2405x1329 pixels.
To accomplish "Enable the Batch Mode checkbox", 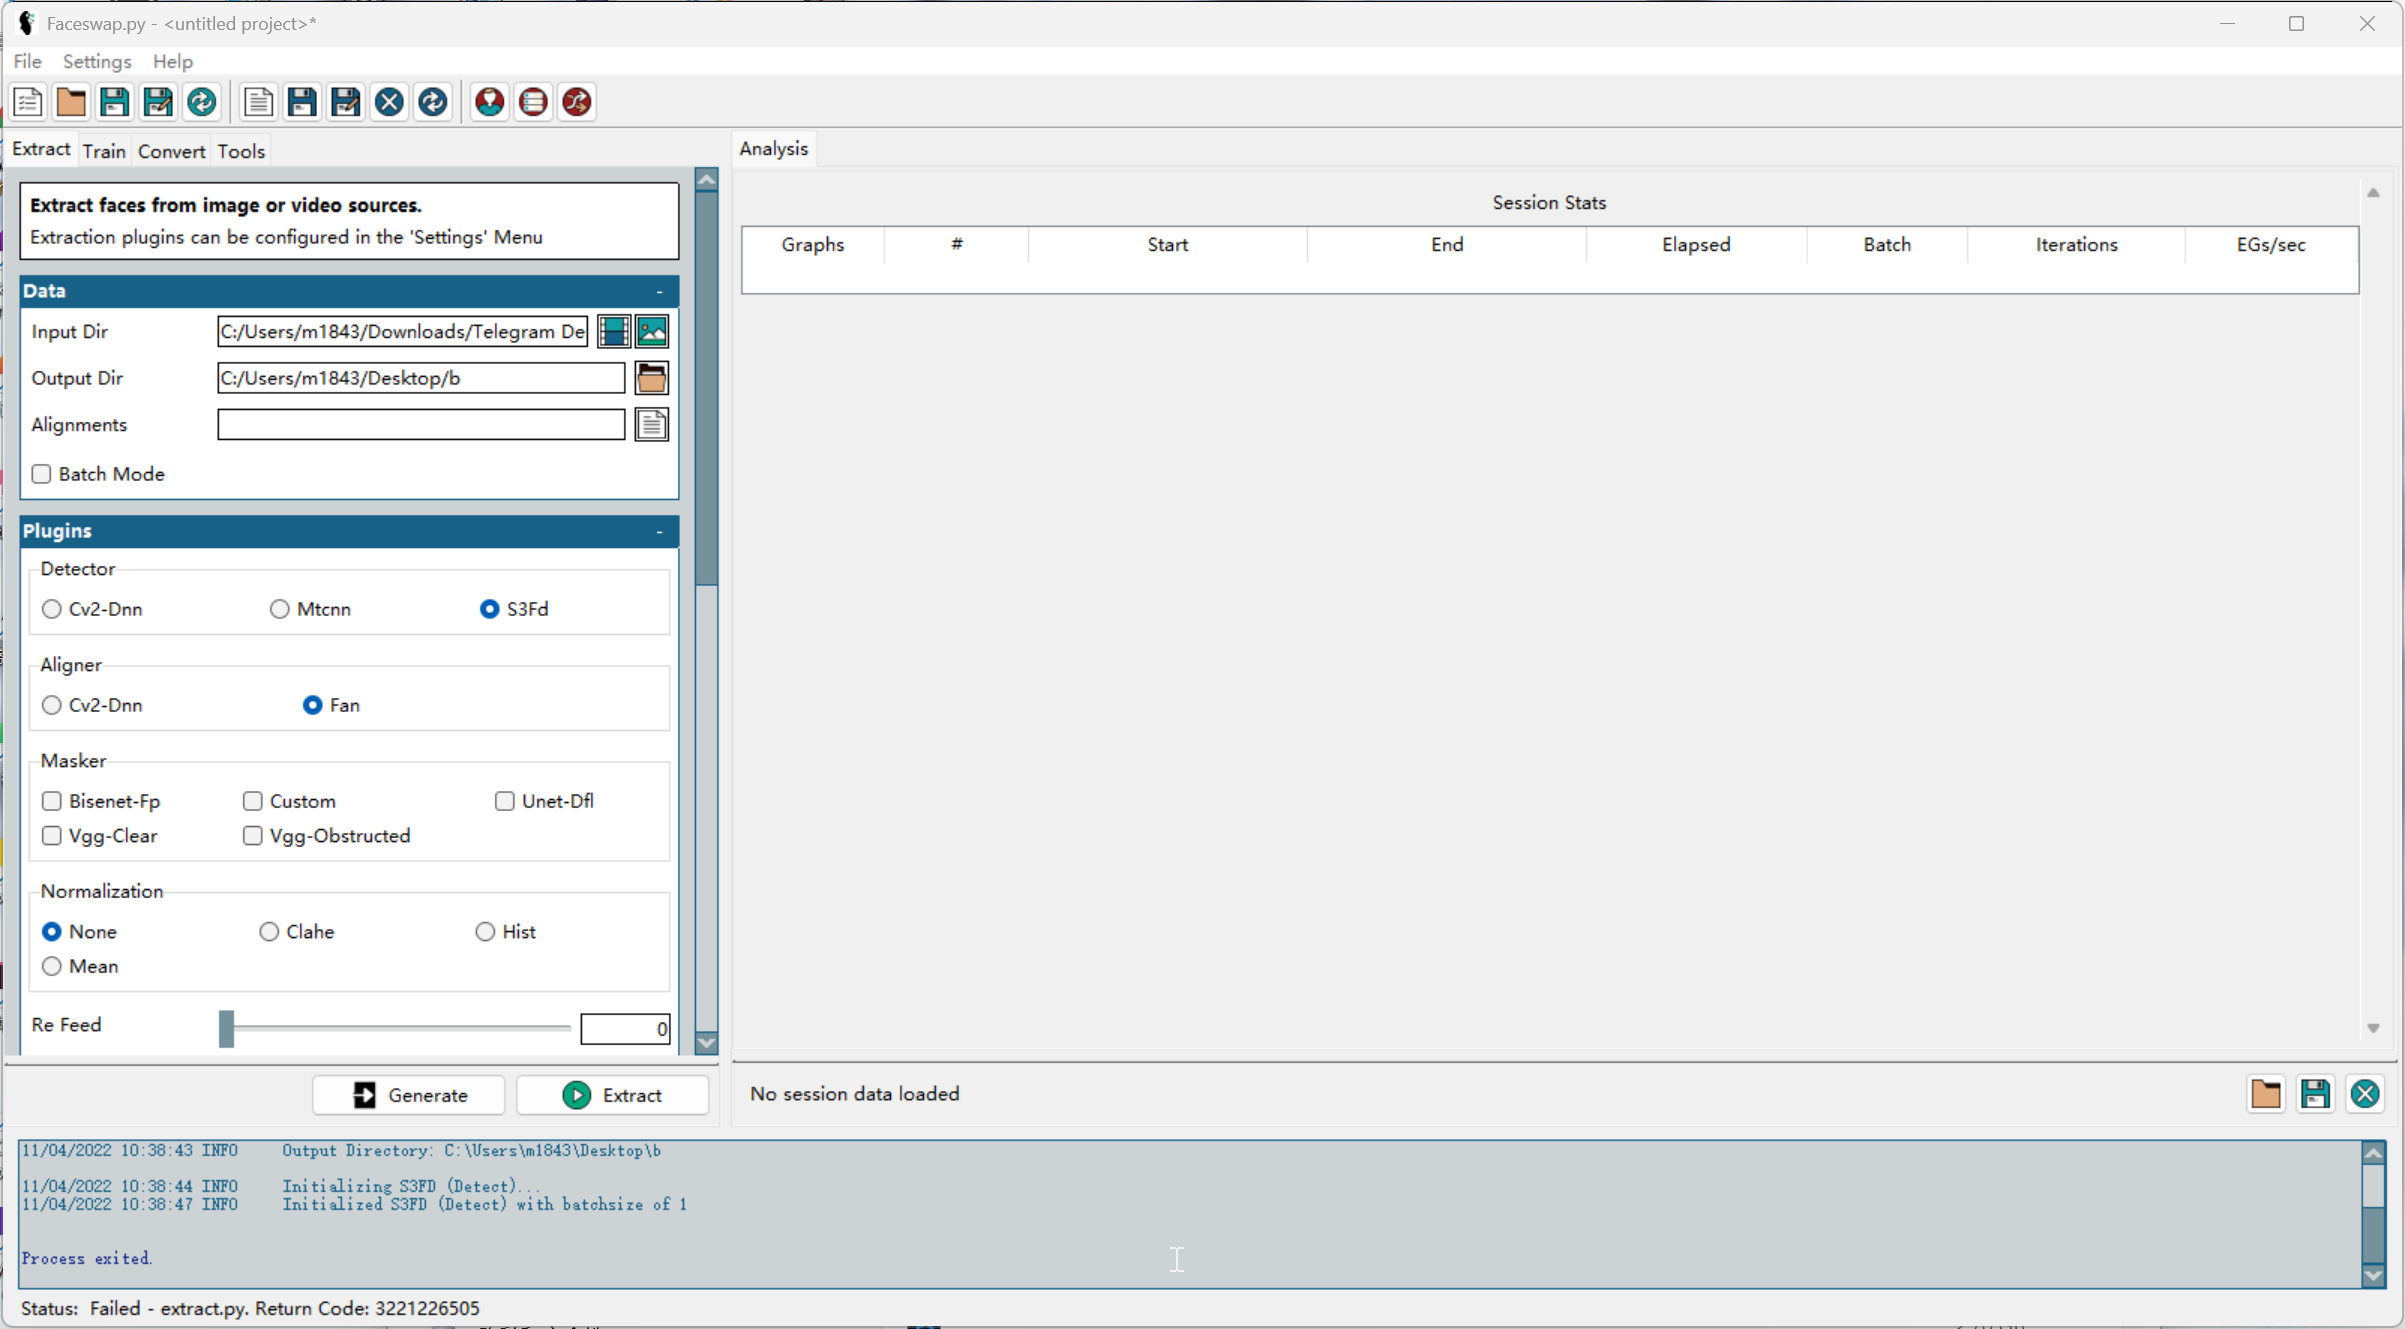I will pyautogui.click(x=41, y=474).
